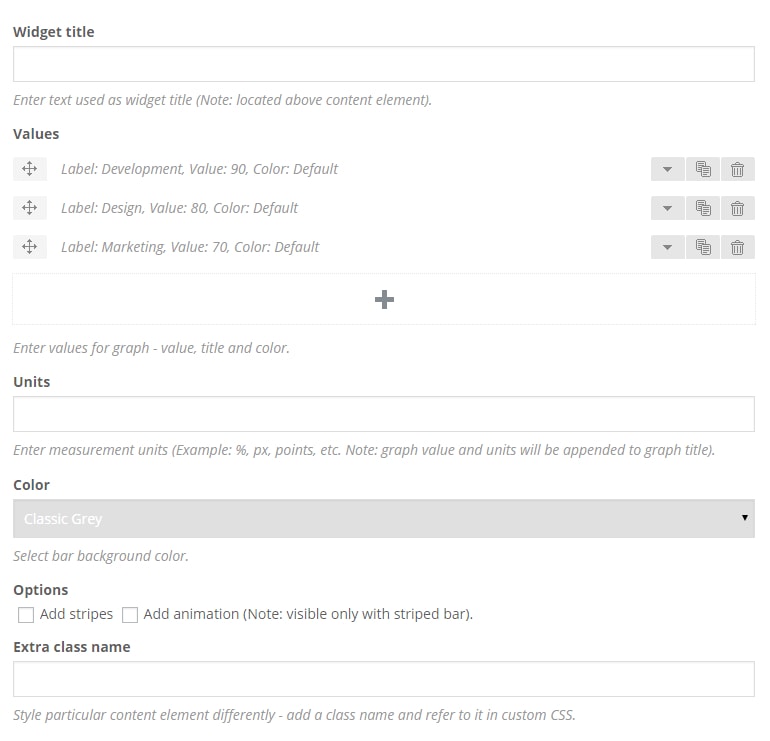The height and width of the screenshot is (741, 770).
Task: Click the Widget title text field
Action: pyautogui.click(x=383, y=64)
